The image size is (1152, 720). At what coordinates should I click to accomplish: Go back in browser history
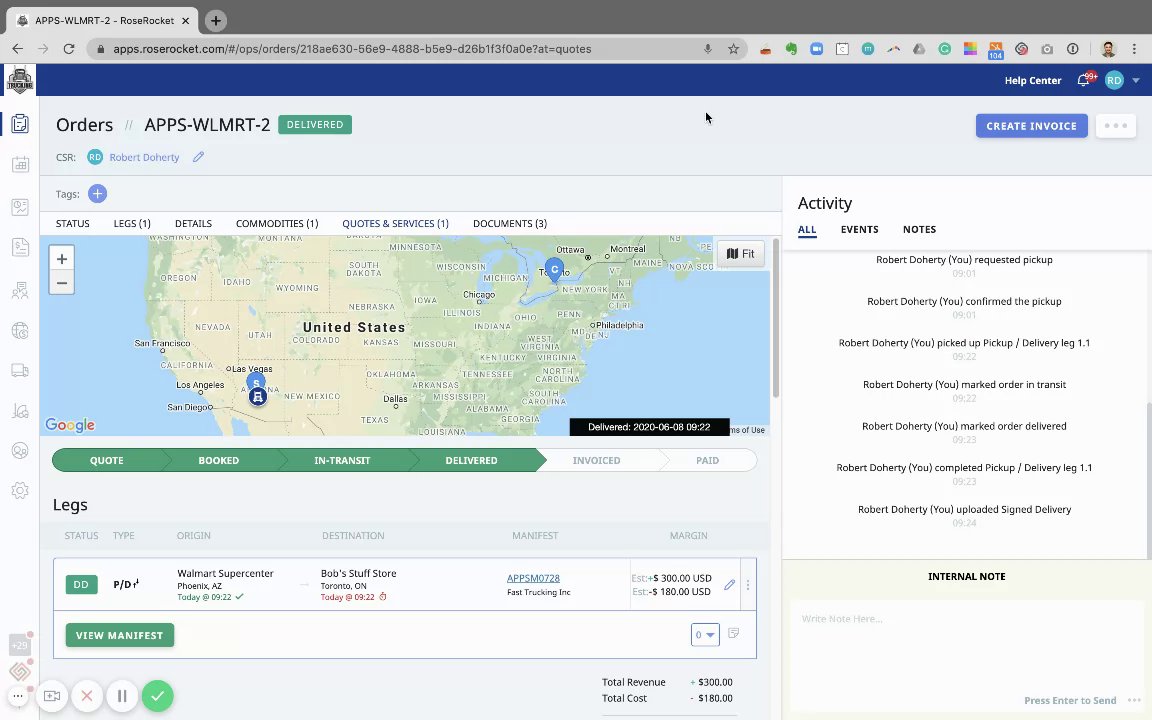18,49
